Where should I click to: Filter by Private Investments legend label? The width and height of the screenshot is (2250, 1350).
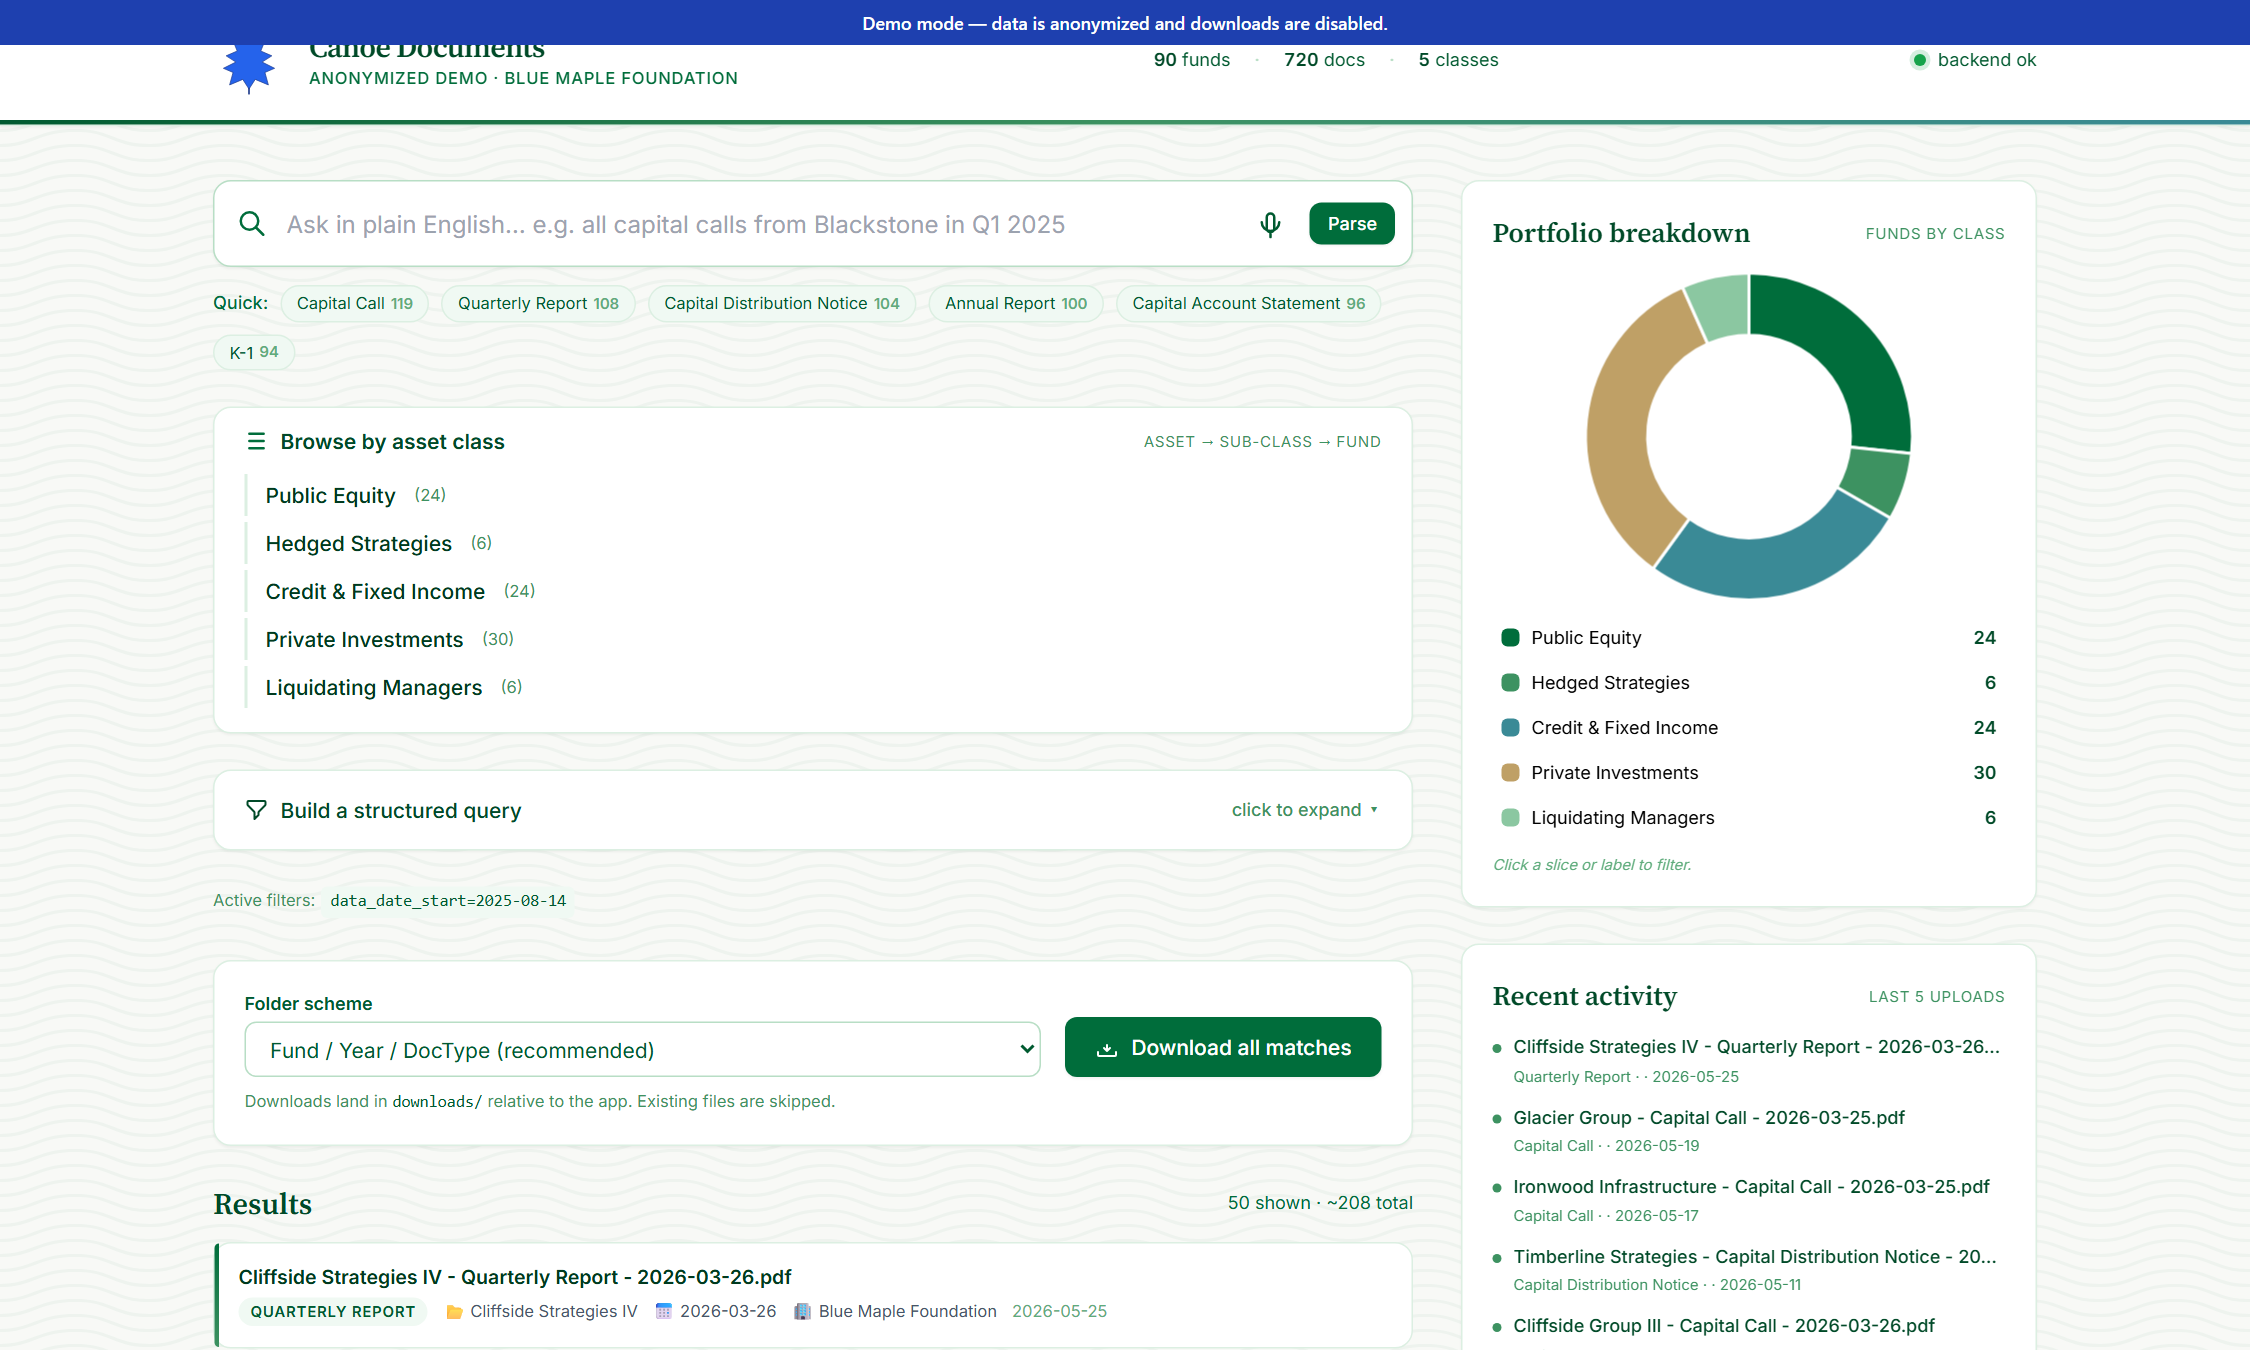coord(1614,773)
